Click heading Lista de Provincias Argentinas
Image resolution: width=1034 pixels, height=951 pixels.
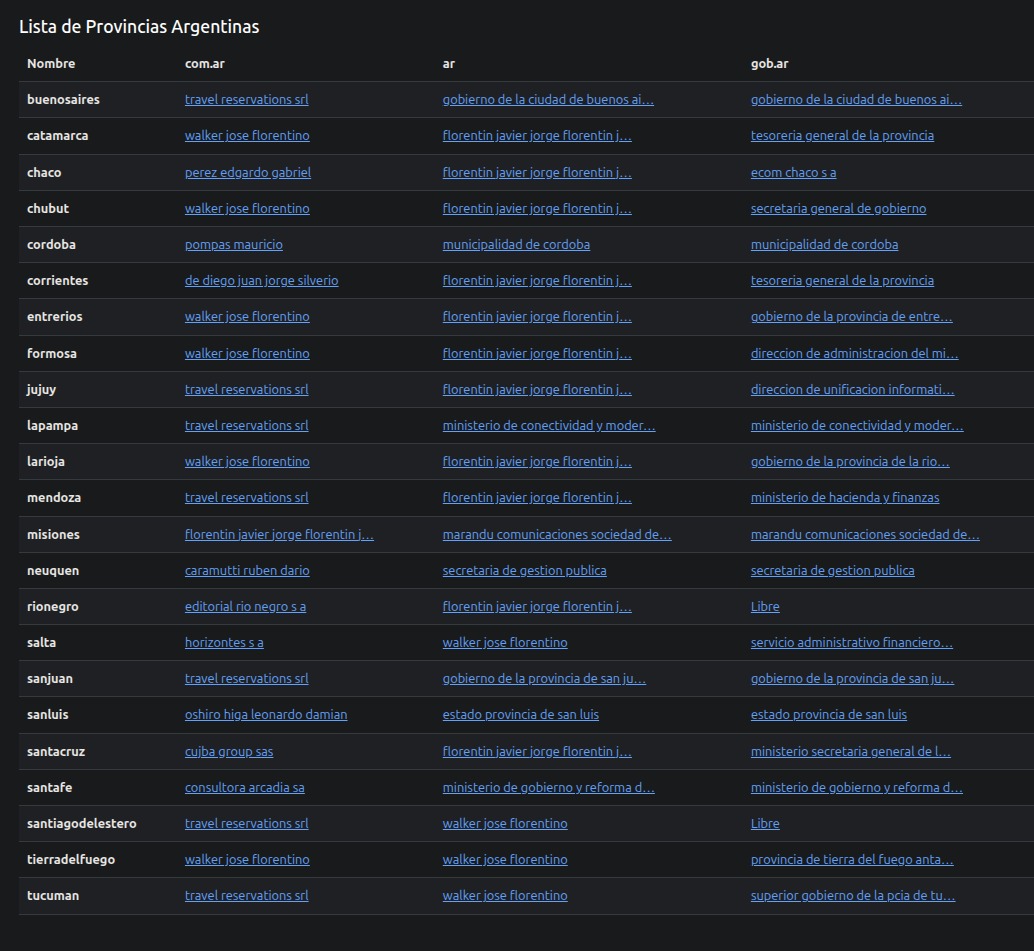139,27
